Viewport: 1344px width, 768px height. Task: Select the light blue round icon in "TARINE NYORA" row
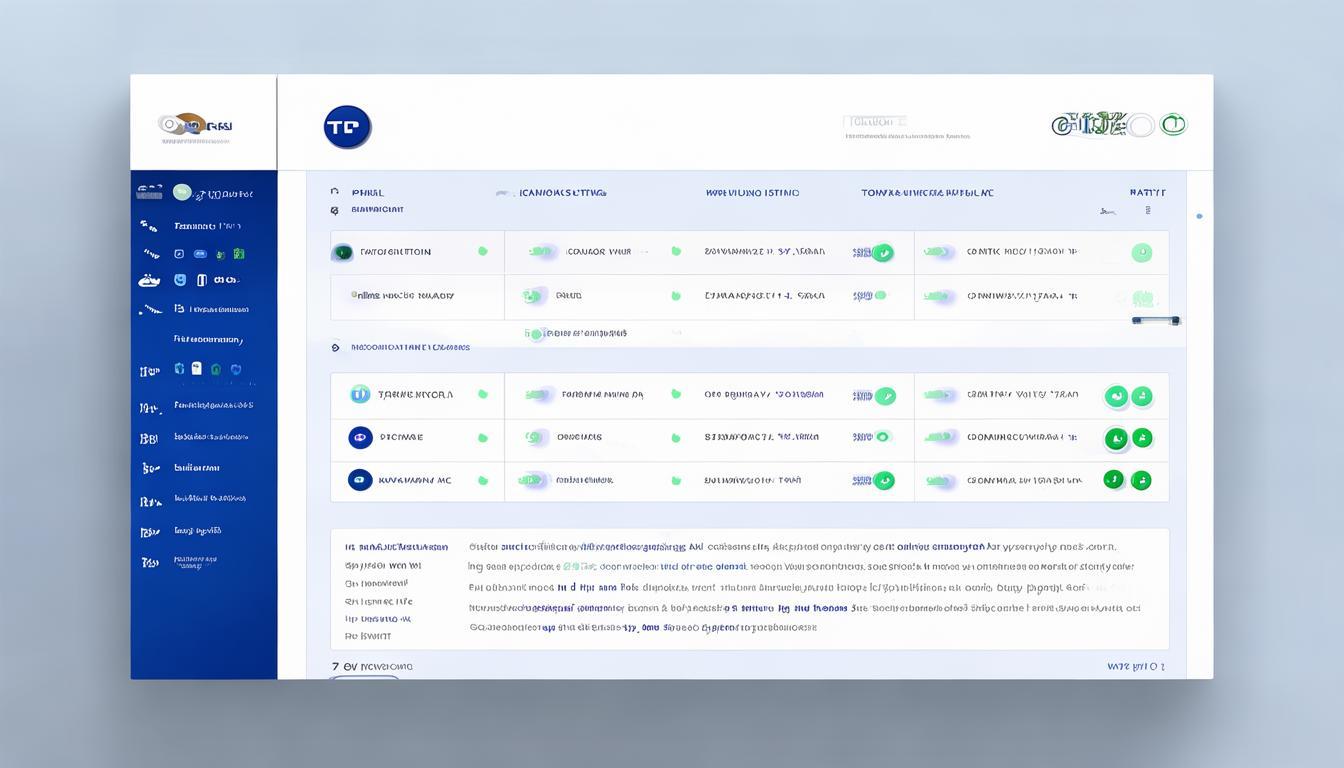click(360, 394)
